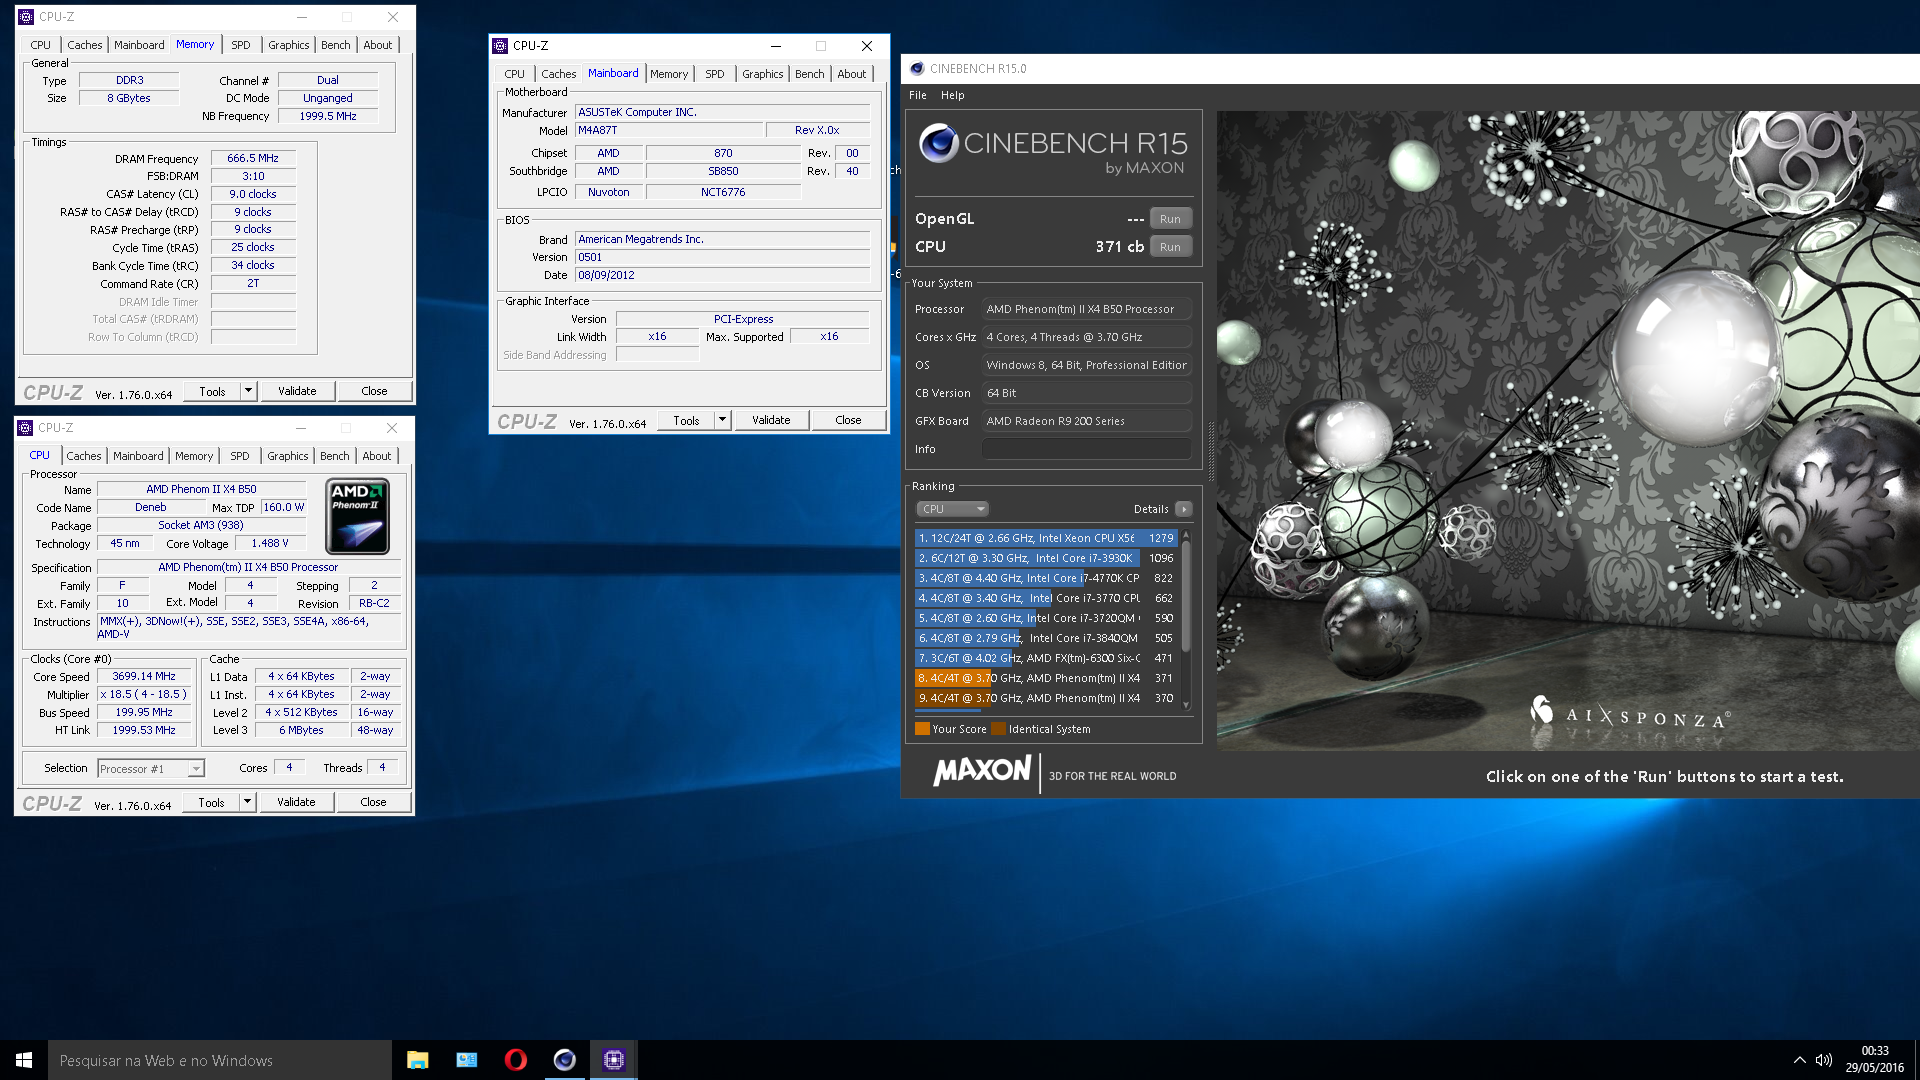Launch Opera browser from the taskbar
Screen dimensions: 1920x1080
pyautogui.click(x=516, y=1060)
